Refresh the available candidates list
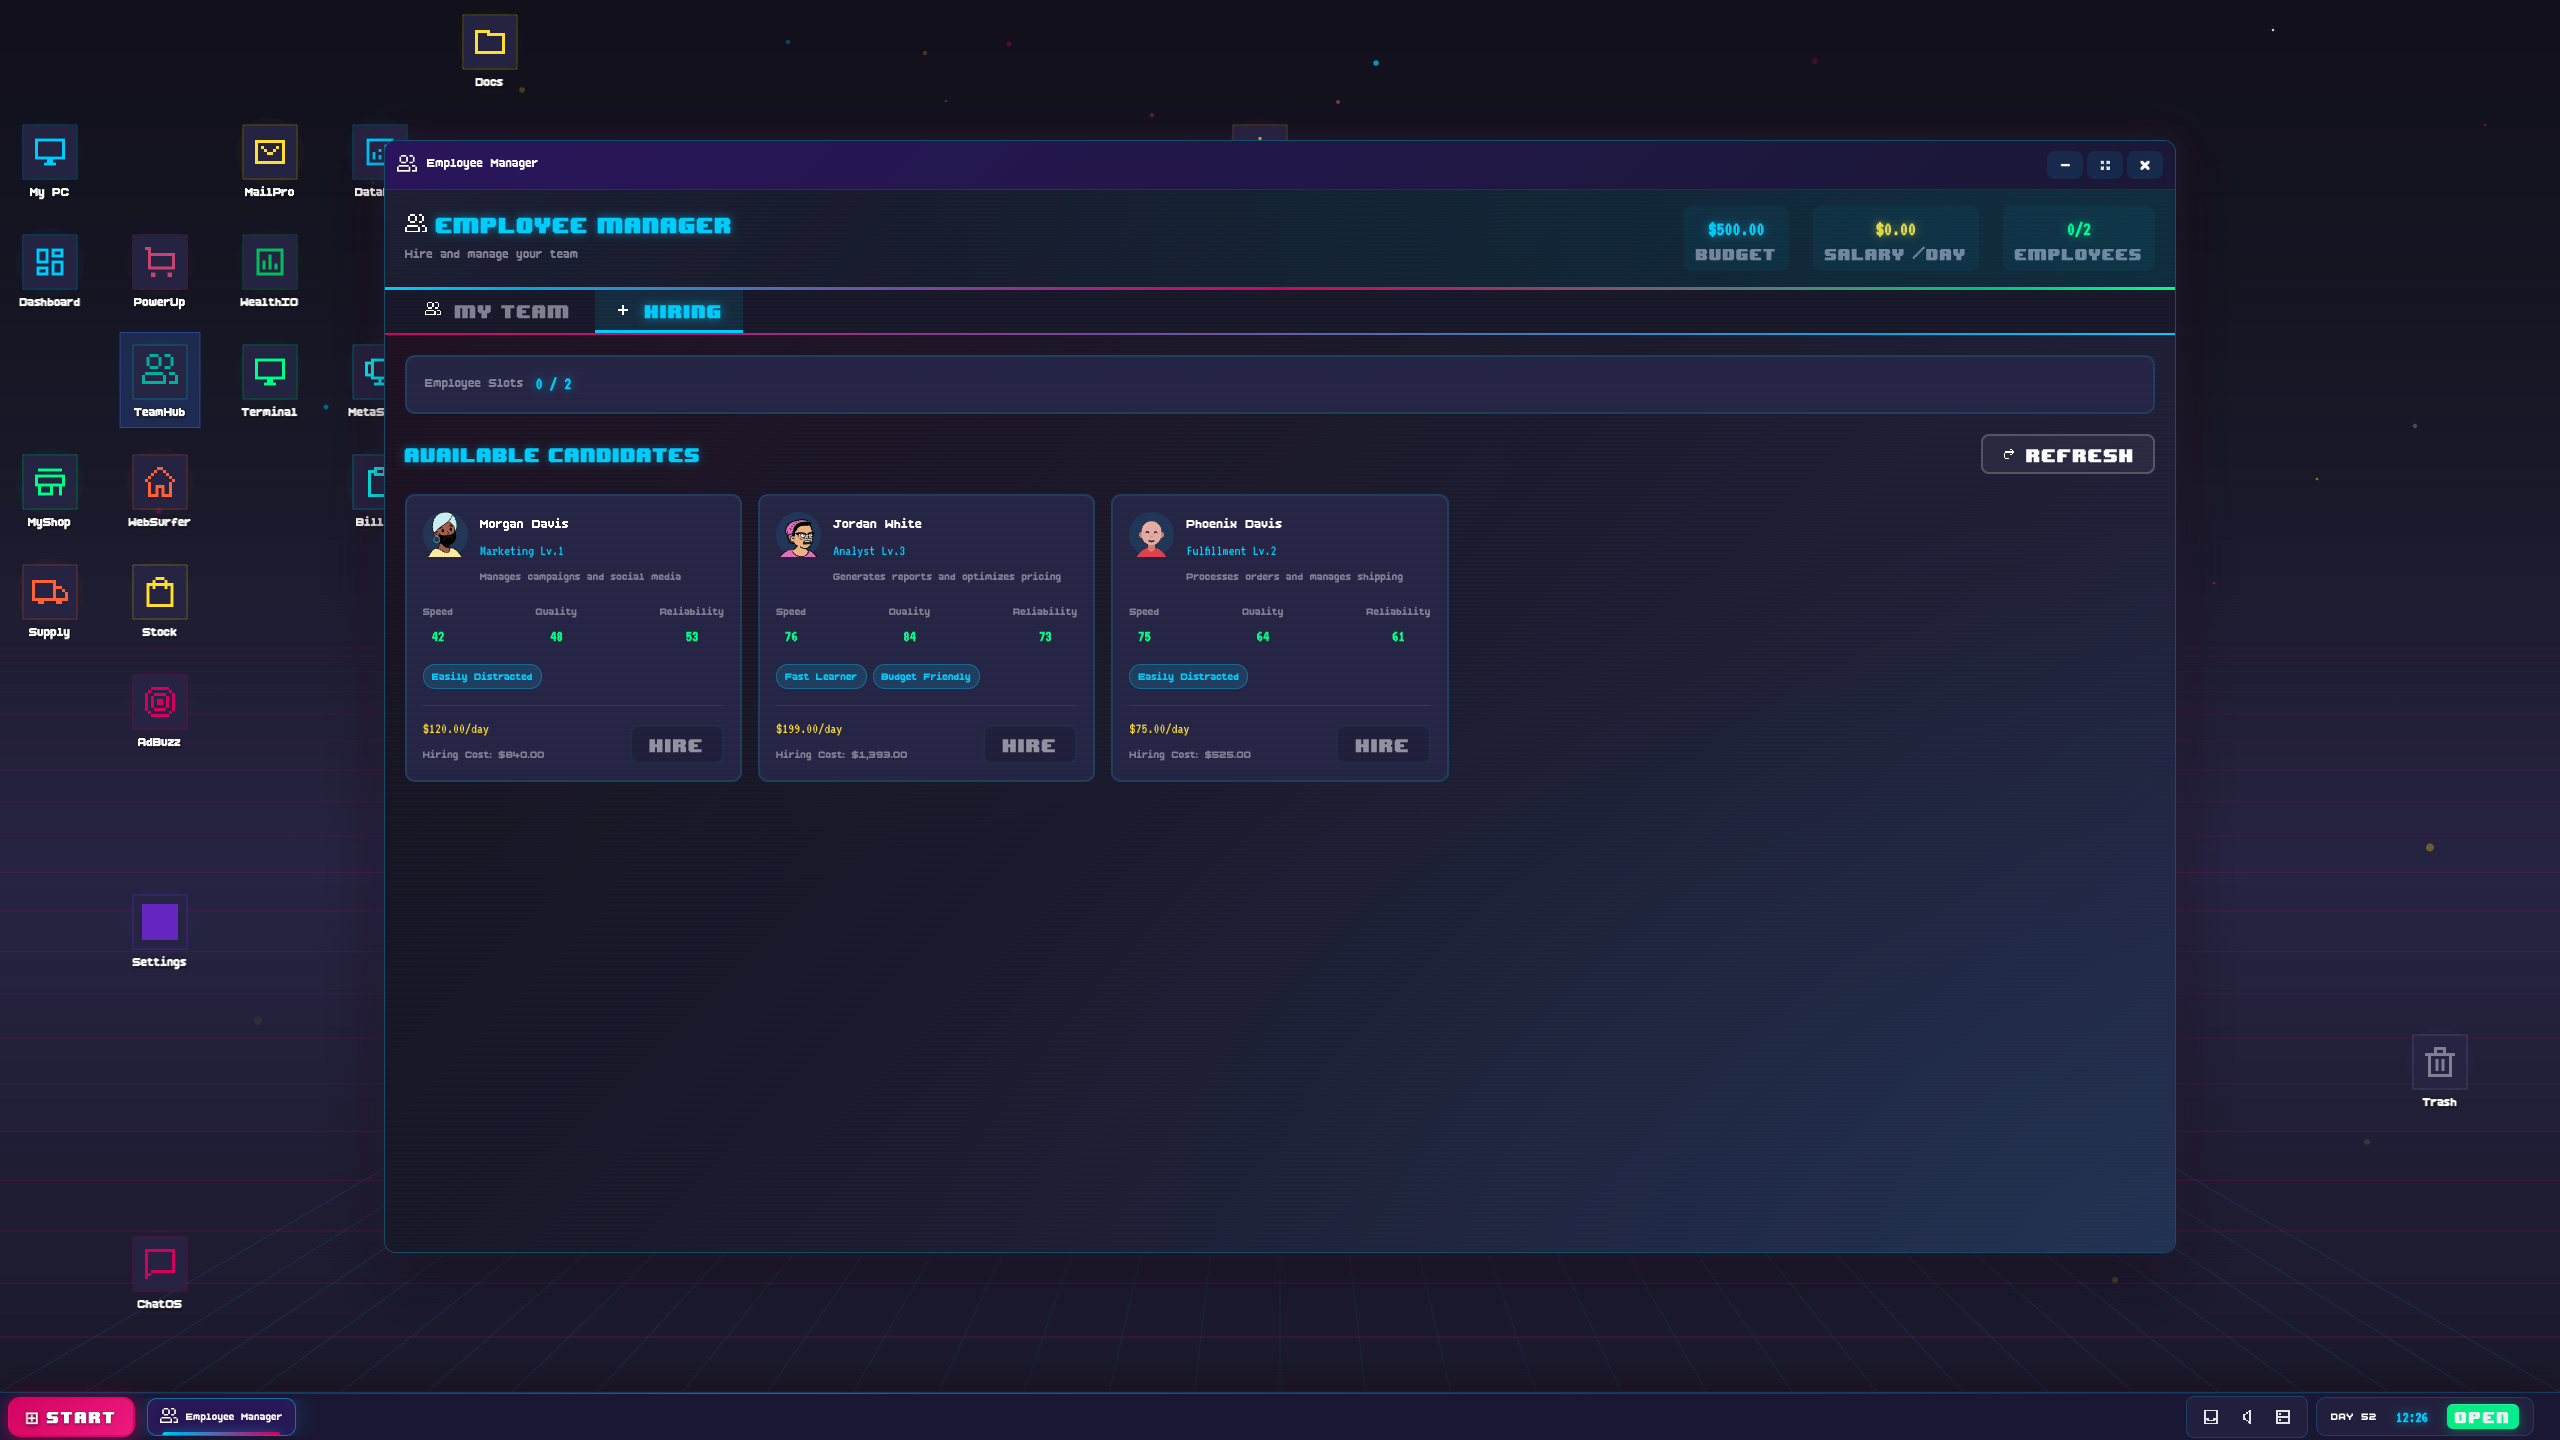 coord(2067,455)
